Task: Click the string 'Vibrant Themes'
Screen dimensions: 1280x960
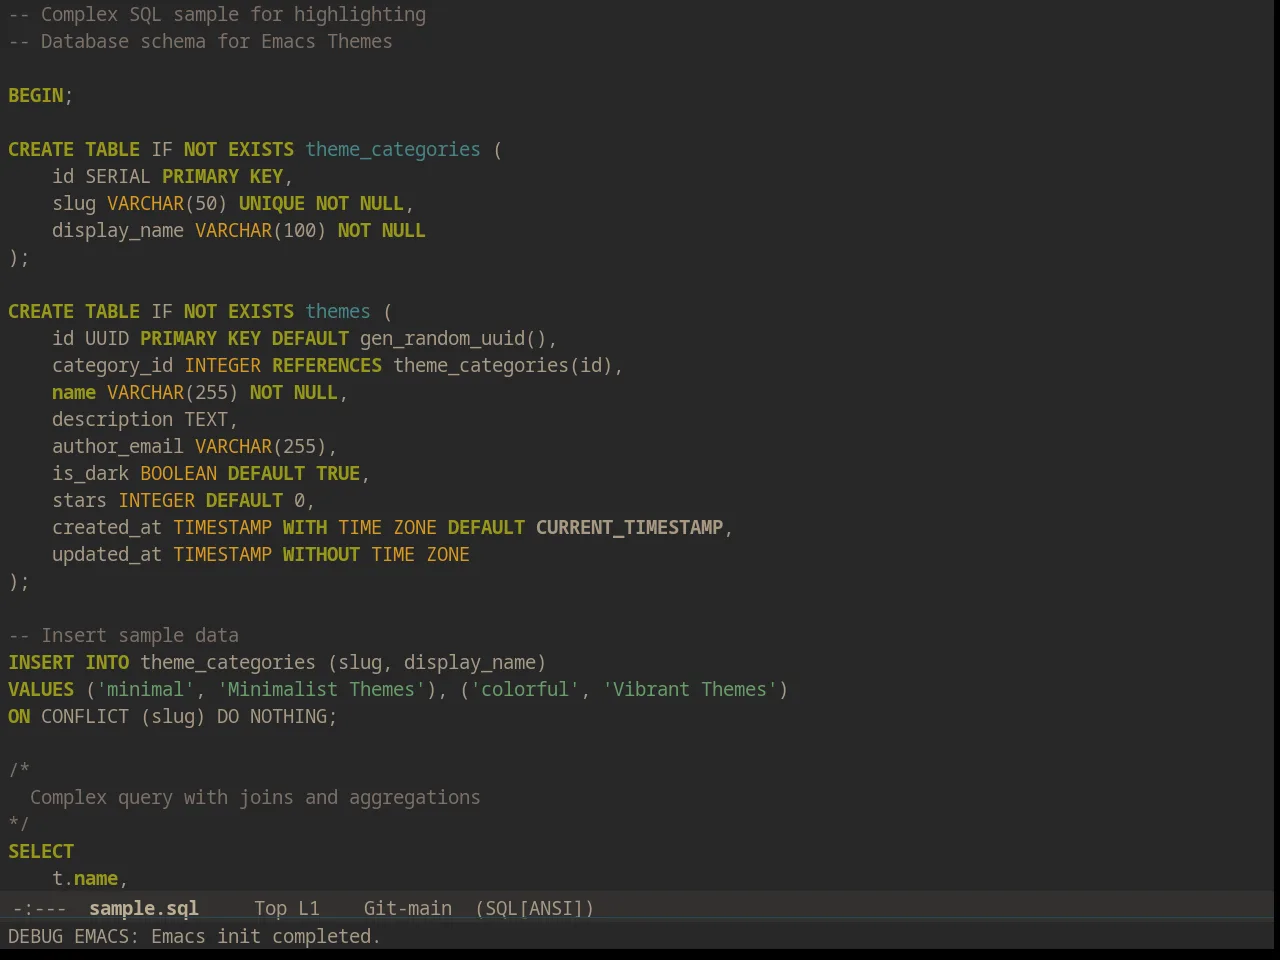Action: tap(690, 689)
